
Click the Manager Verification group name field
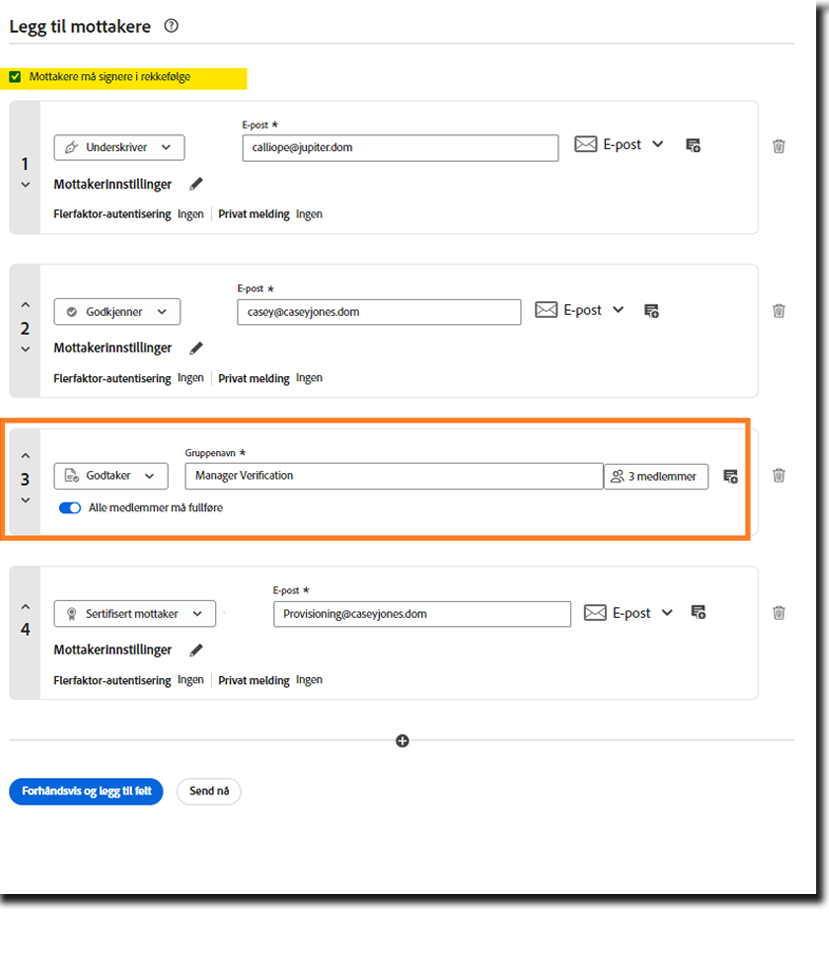click(393, 476)
